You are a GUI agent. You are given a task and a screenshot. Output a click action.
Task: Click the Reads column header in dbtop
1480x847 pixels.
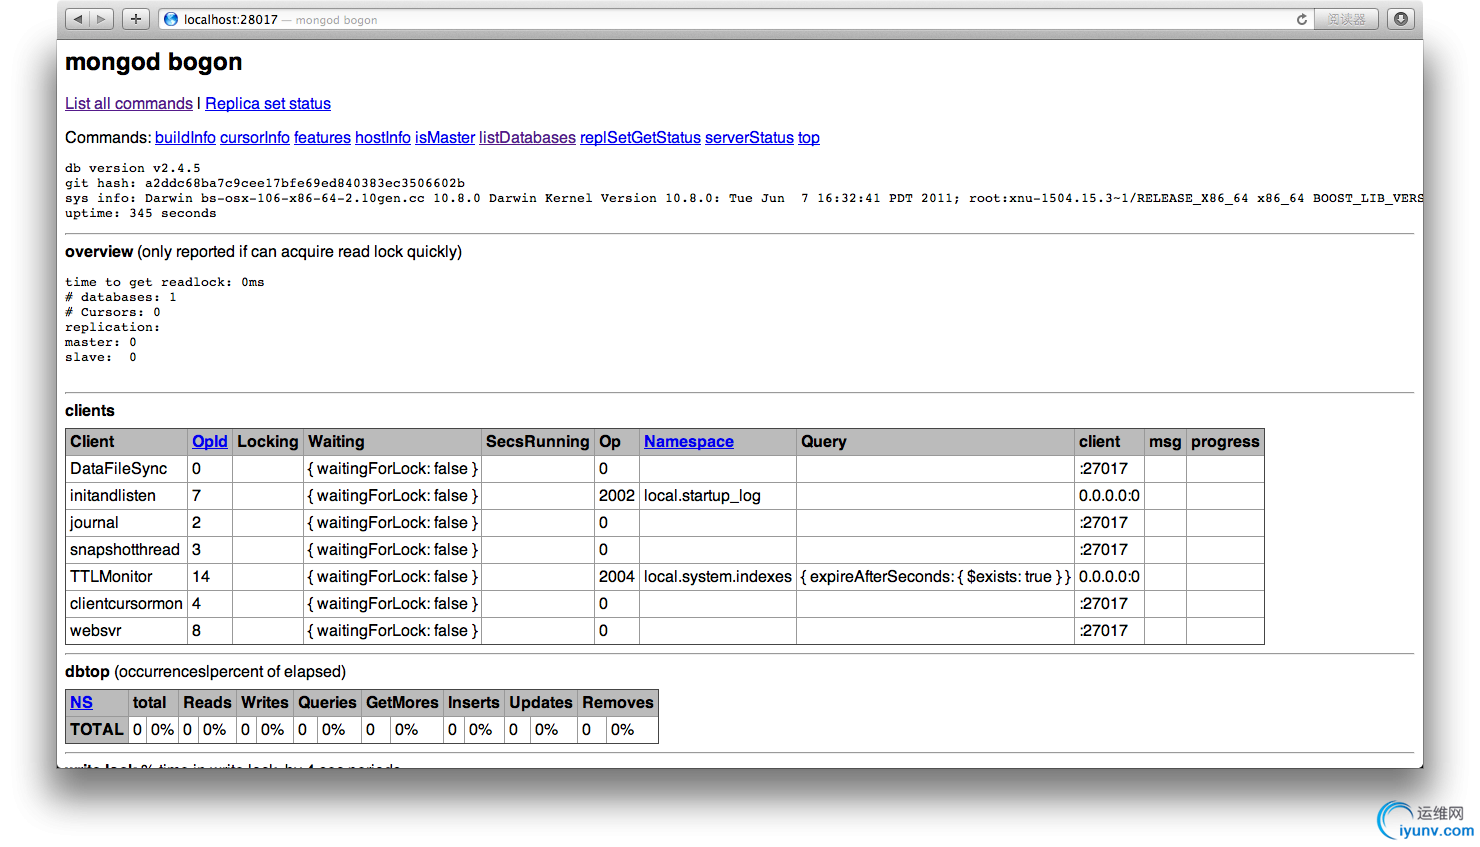pyautogui.click(x=207, y=702)
